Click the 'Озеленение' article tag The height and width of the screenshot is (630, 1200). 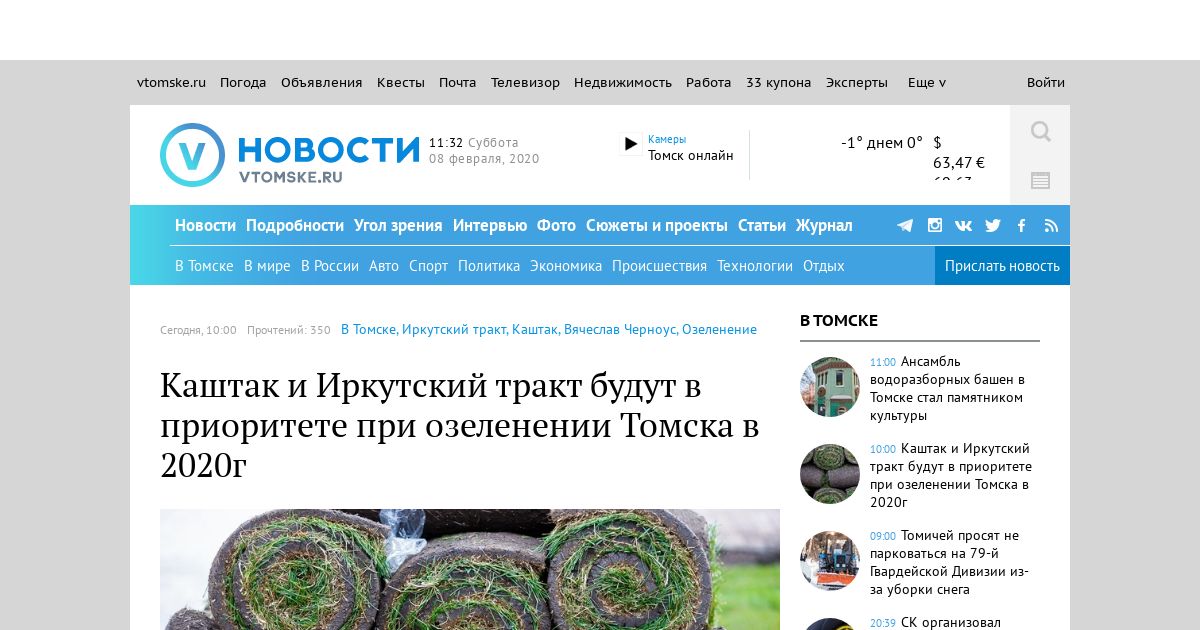point(720,330)
